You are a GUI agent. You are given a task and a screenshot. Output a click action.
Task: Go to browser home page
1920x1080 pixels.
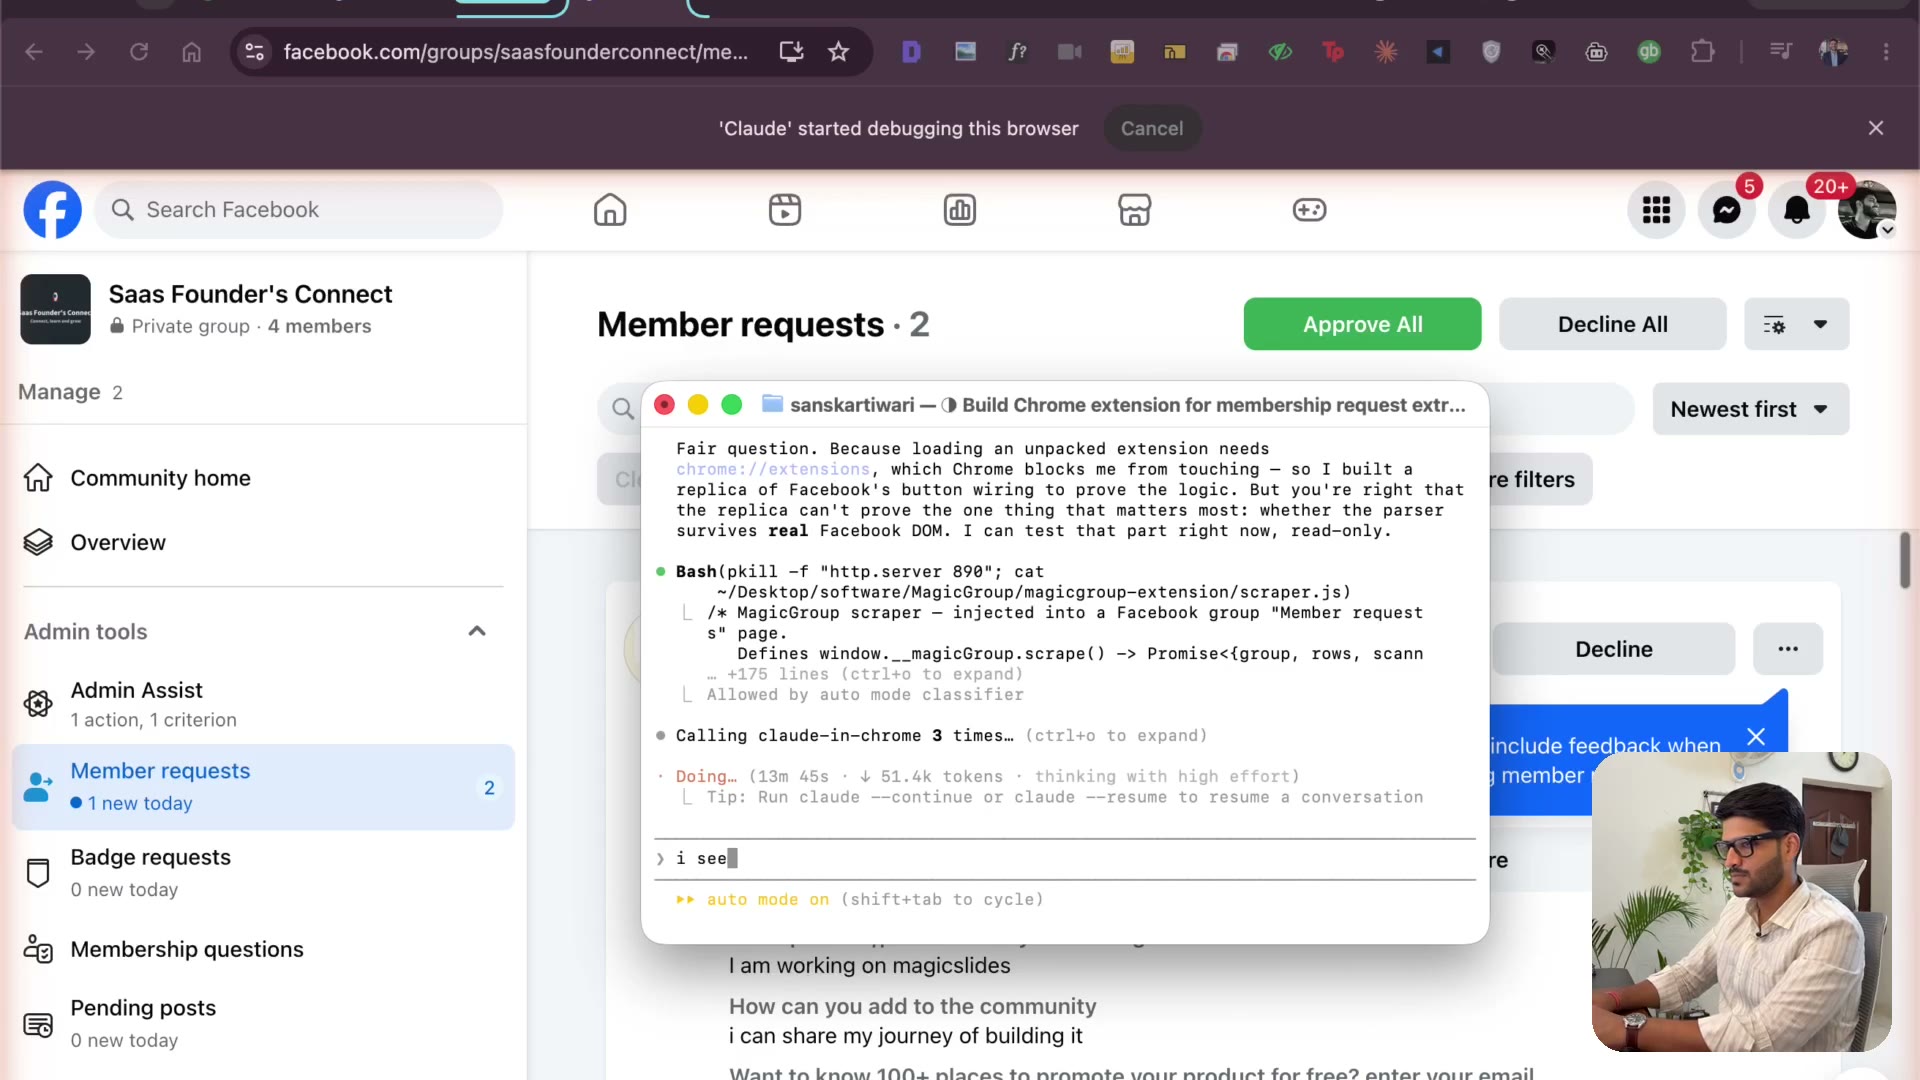[191, 52]
